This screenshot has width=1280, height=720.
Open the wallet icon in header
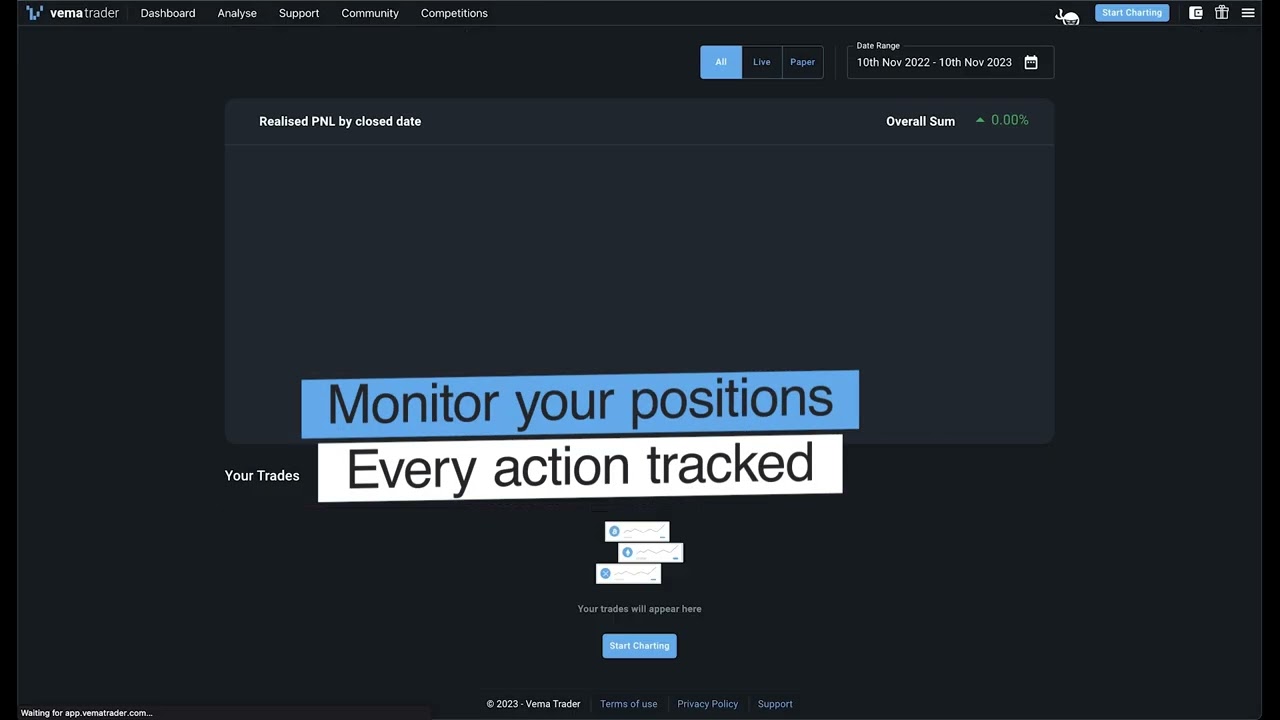[1196, 13]
